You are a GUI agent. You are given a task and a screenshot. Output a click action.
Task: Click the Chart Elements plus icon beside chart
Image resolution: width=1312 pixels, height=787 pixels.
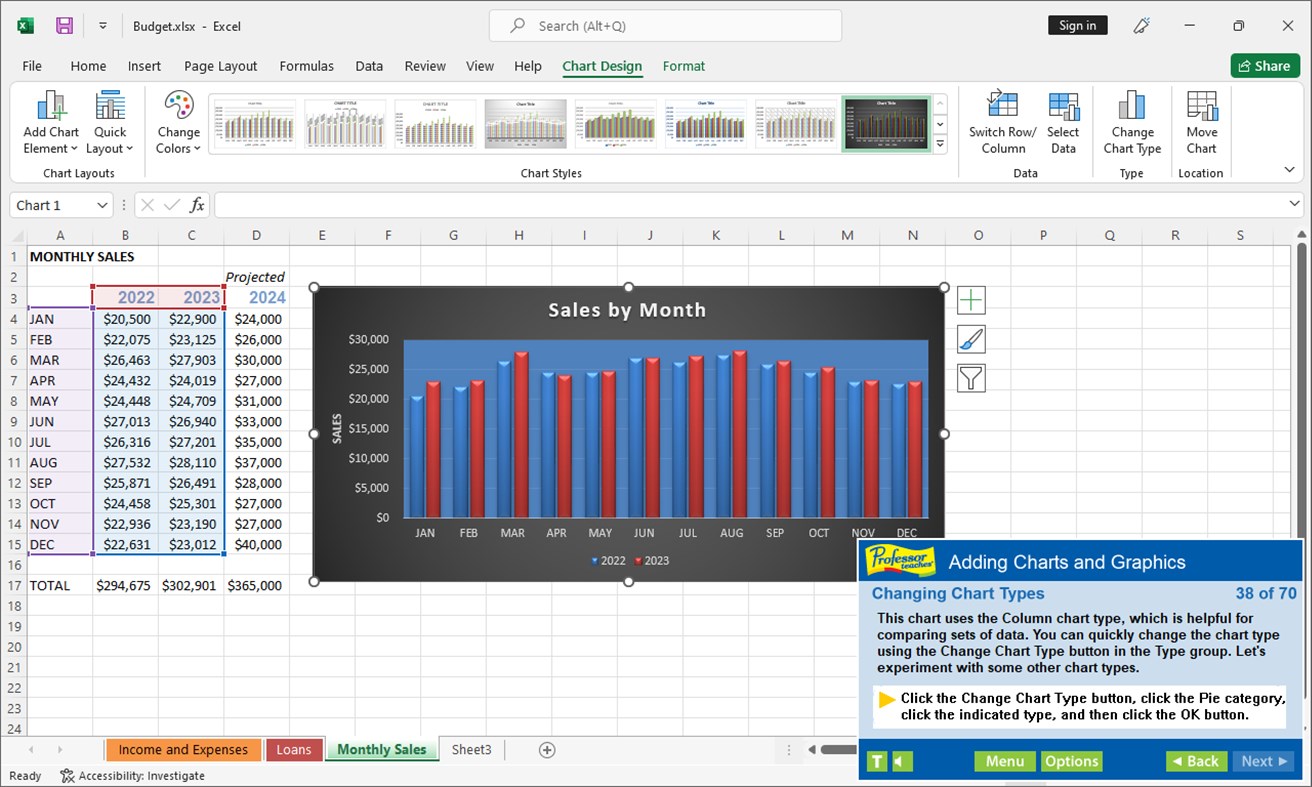coord(970,299)
